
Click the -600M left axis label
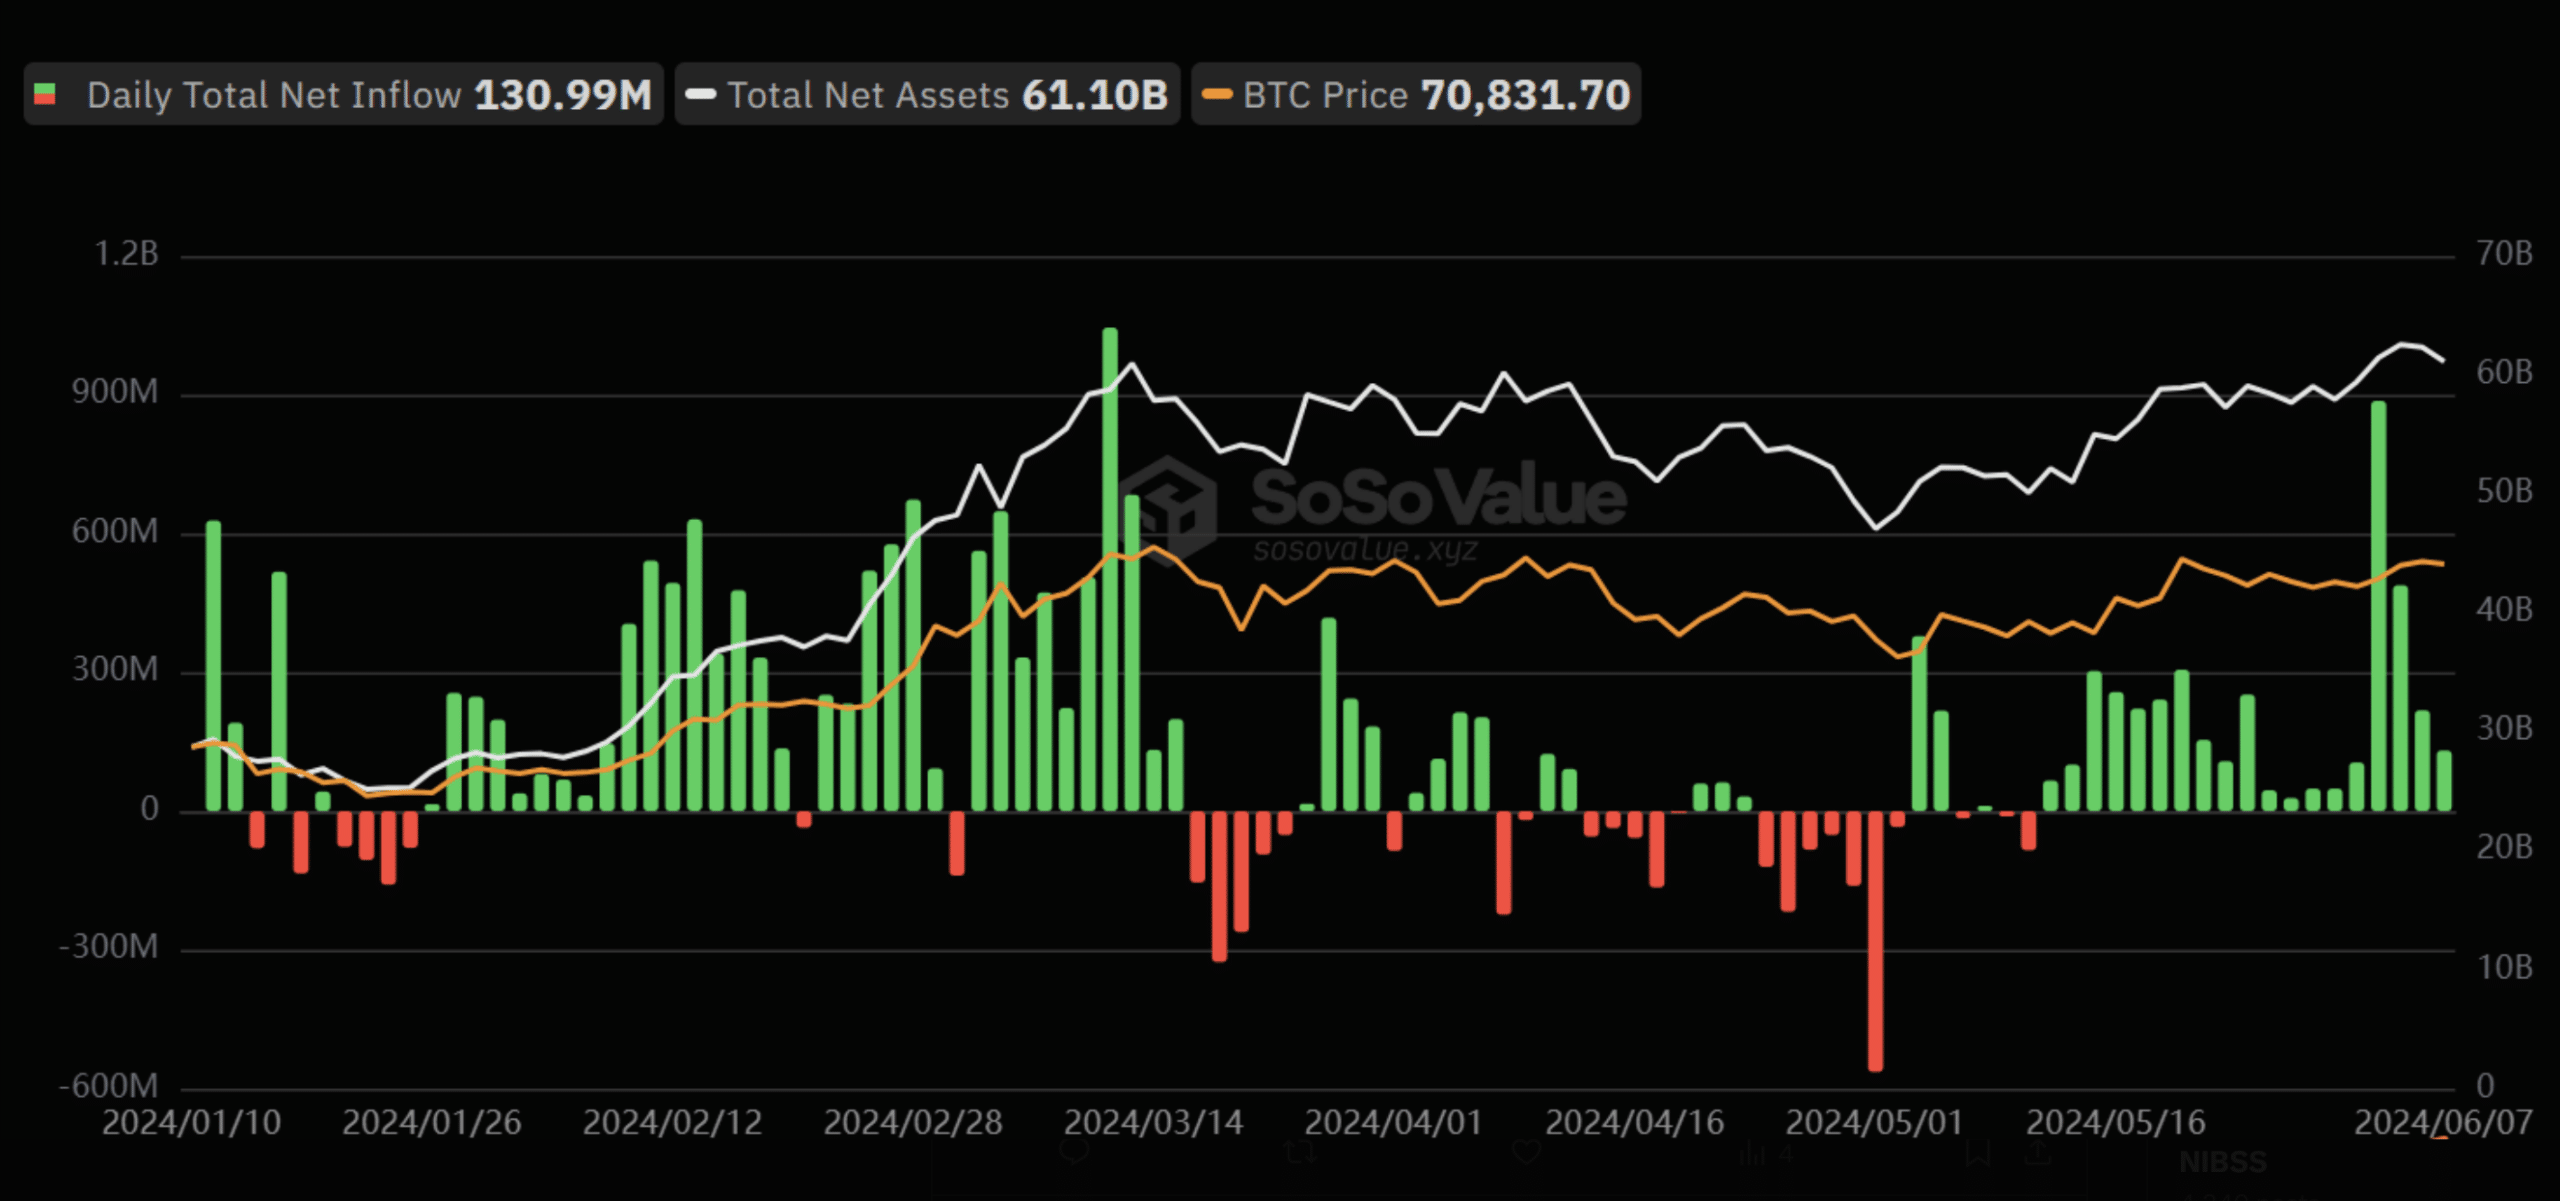tap(109, 1085)
